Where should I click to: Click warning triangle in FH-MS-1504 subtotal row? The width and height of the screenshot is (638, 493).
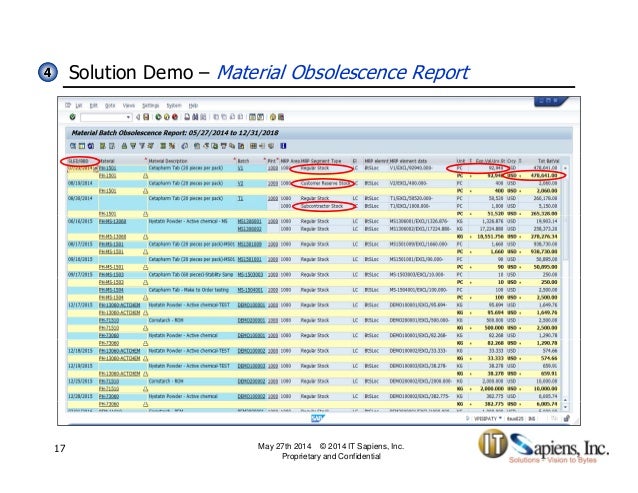(x=145, y=298)
